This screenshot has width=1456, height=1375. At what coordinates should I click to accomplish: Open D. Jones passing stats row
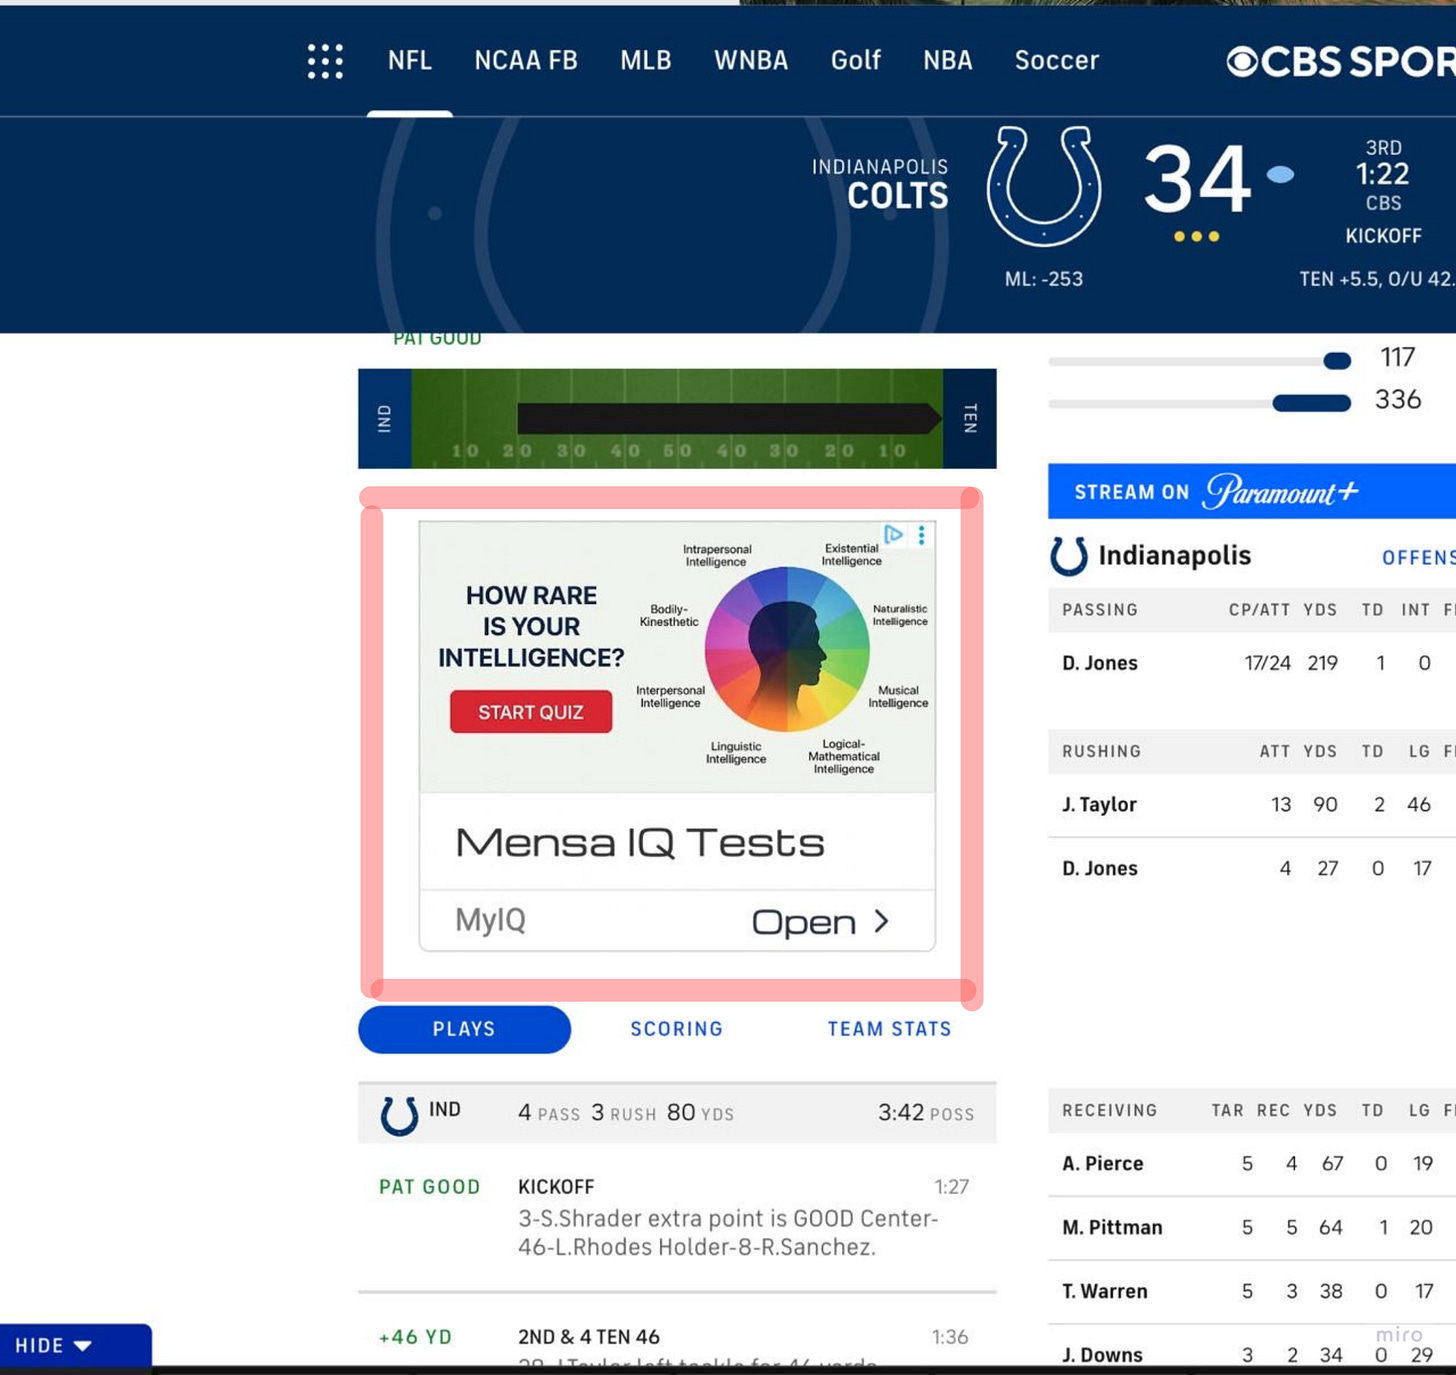coord(1252,663)
